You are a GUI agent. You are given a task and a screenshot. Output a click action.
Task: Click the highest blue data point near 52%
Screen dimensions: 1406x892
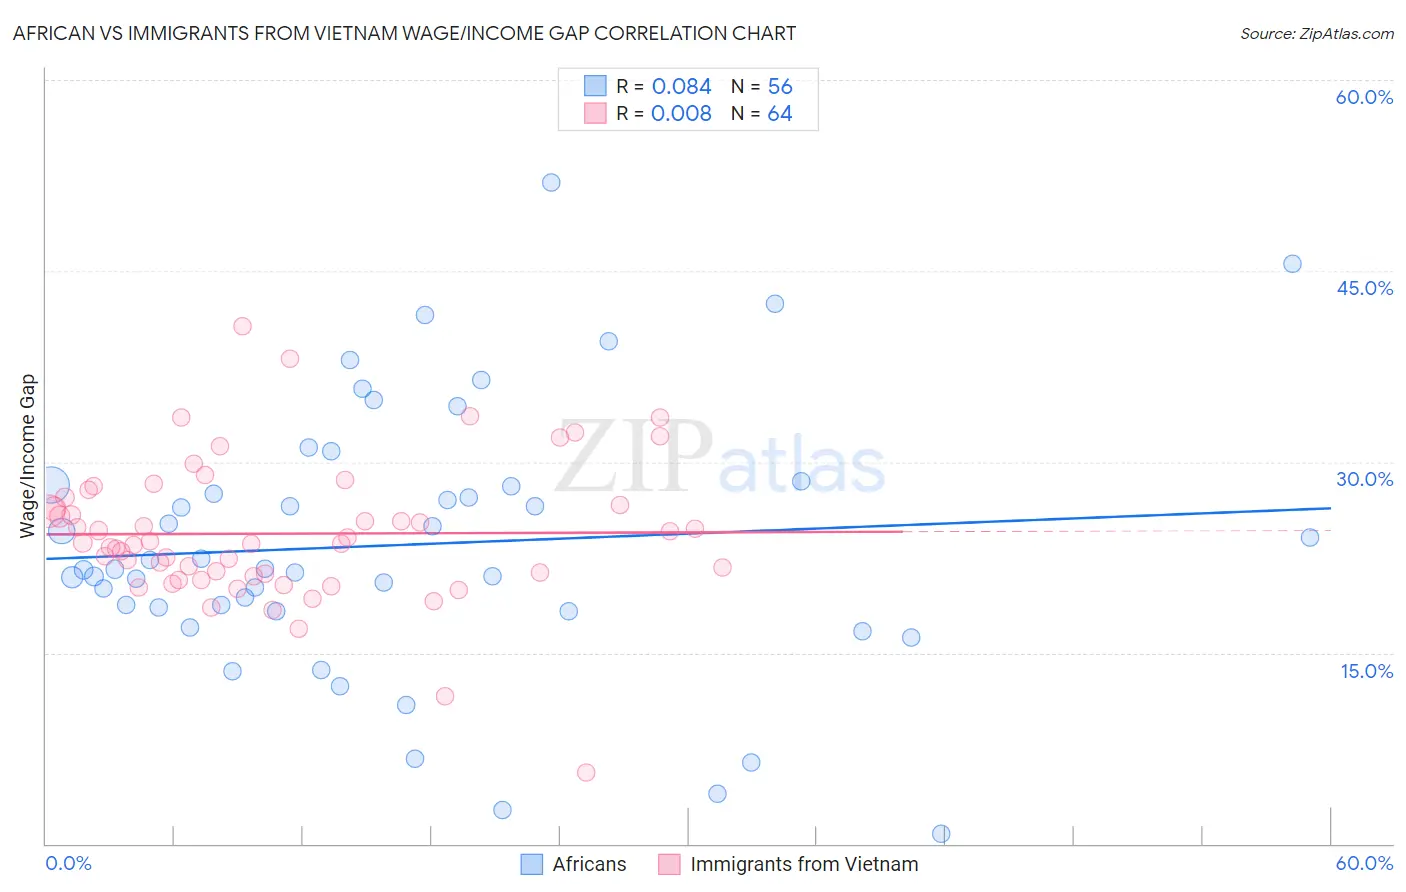[x=551, y=182]
